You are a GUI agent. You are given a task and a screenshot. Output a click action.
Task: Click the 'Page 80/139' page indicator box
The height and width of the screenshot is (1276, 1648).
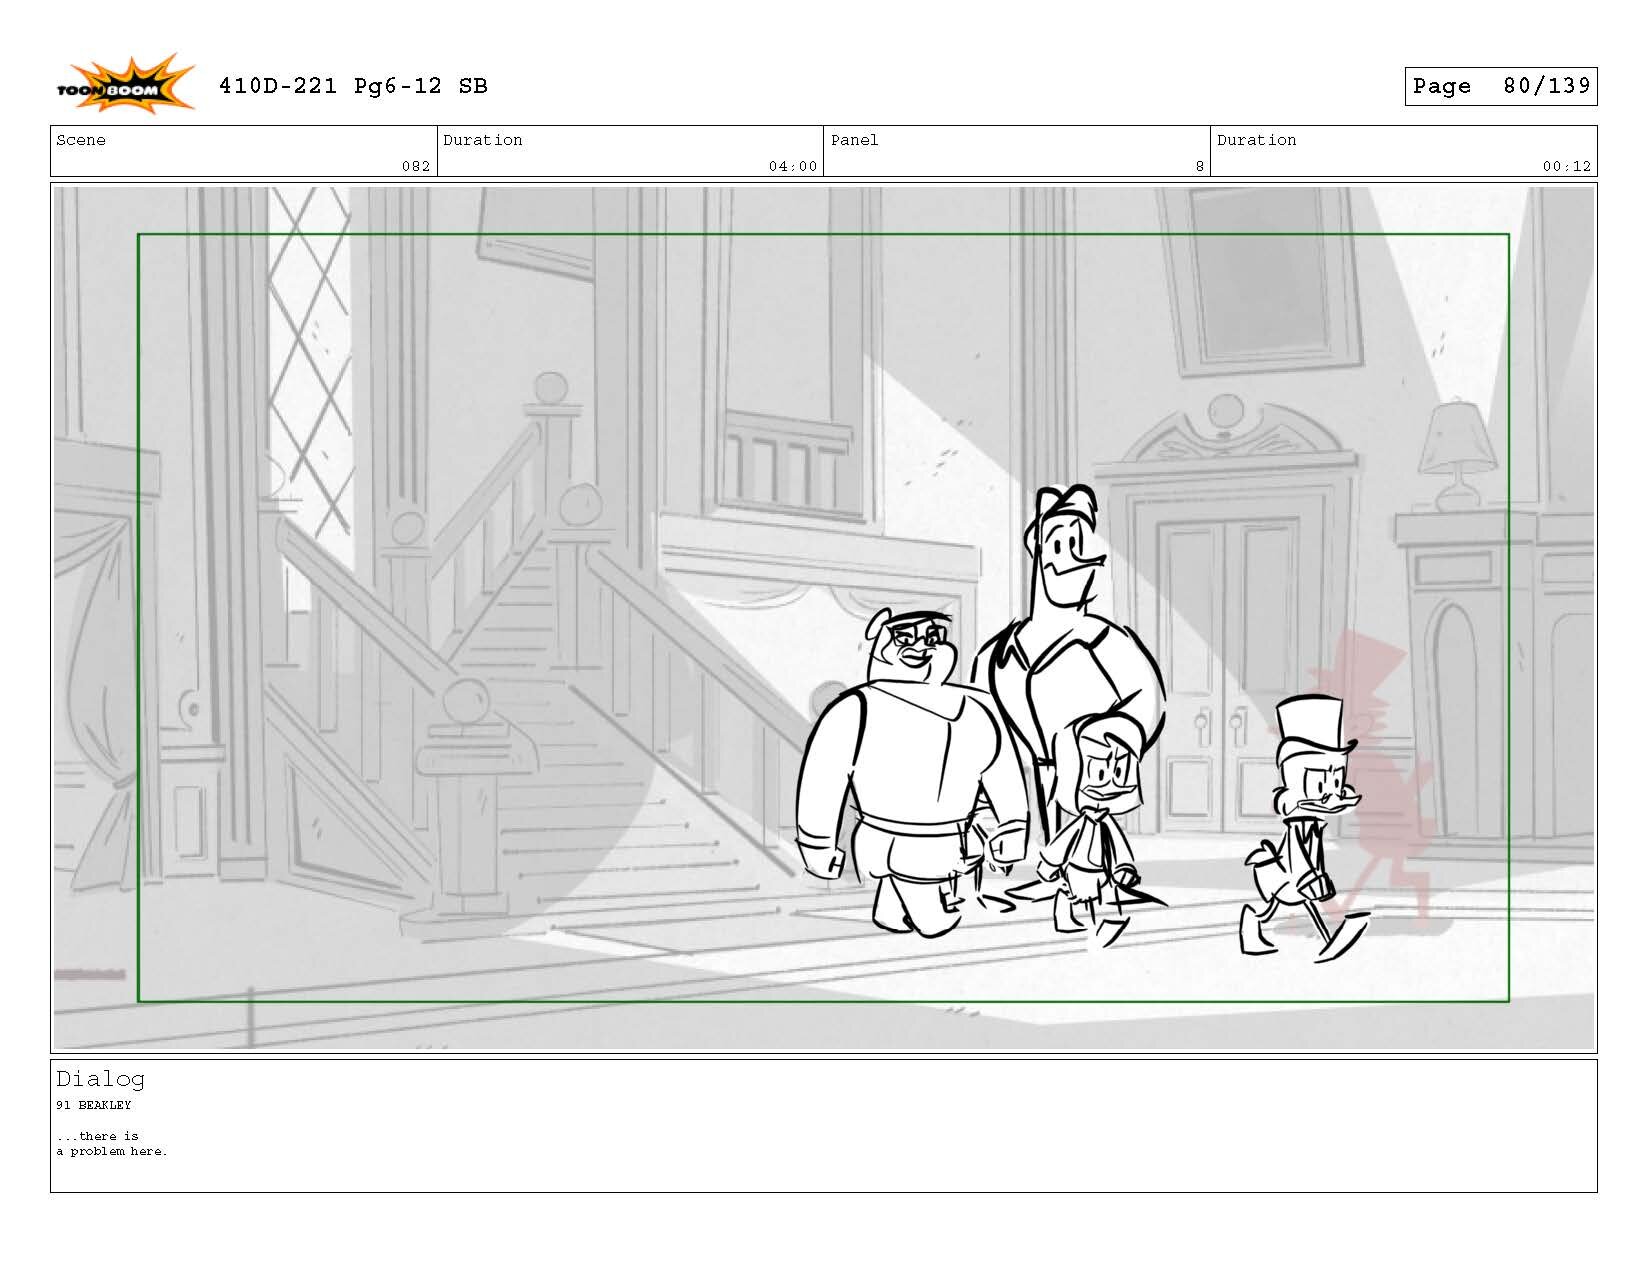[1500, 86]
